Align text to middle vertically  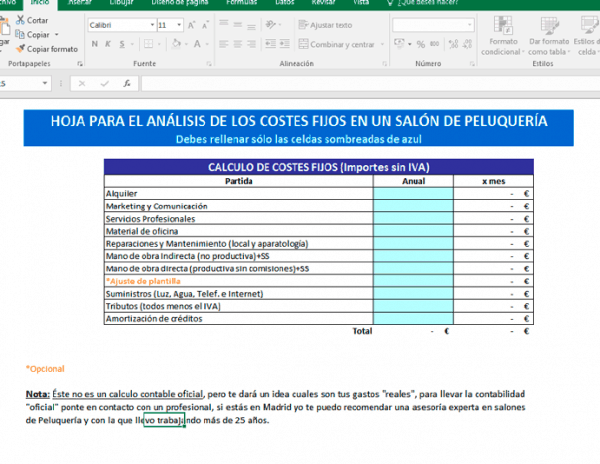(x=238, y=25)
